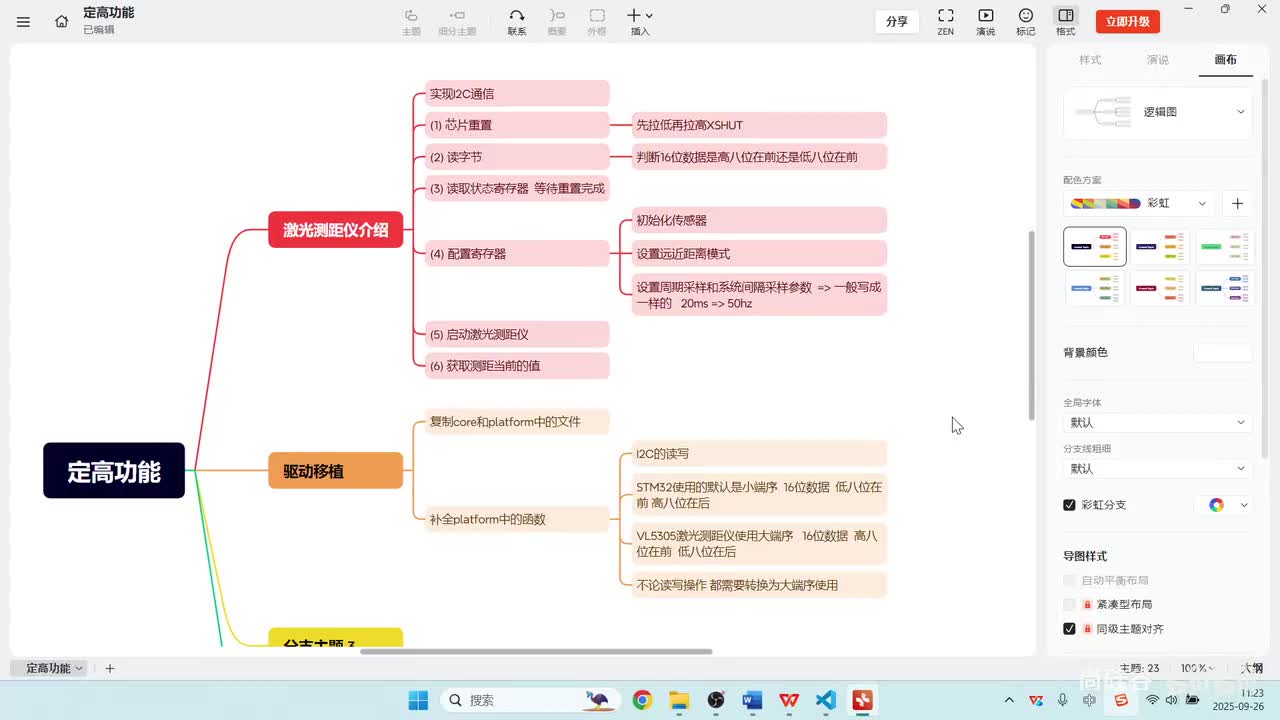The image size is (1280, 720).
Task: Select the 定高功能 central topic
Action: click(x=114, y=471)
